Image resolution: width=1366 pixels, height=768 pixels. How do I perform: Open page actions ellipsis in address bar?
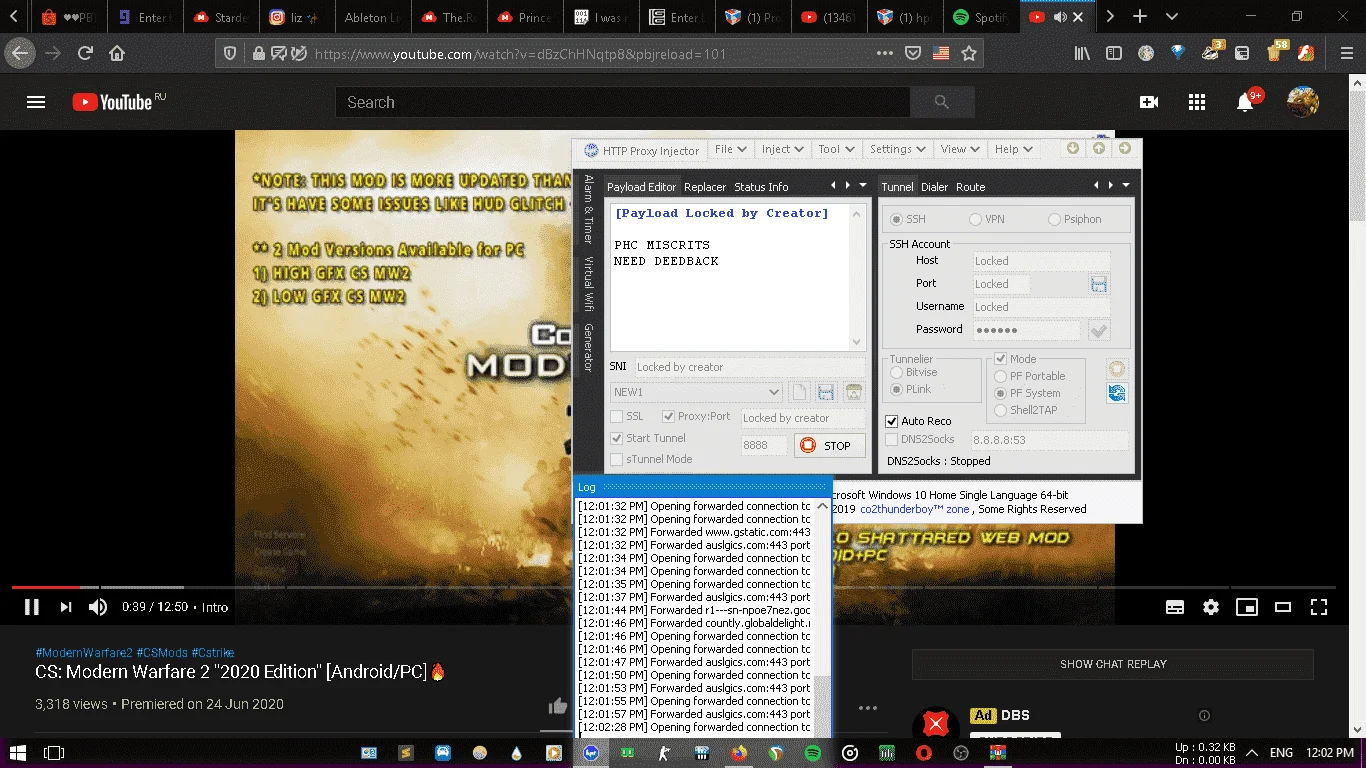885,54
